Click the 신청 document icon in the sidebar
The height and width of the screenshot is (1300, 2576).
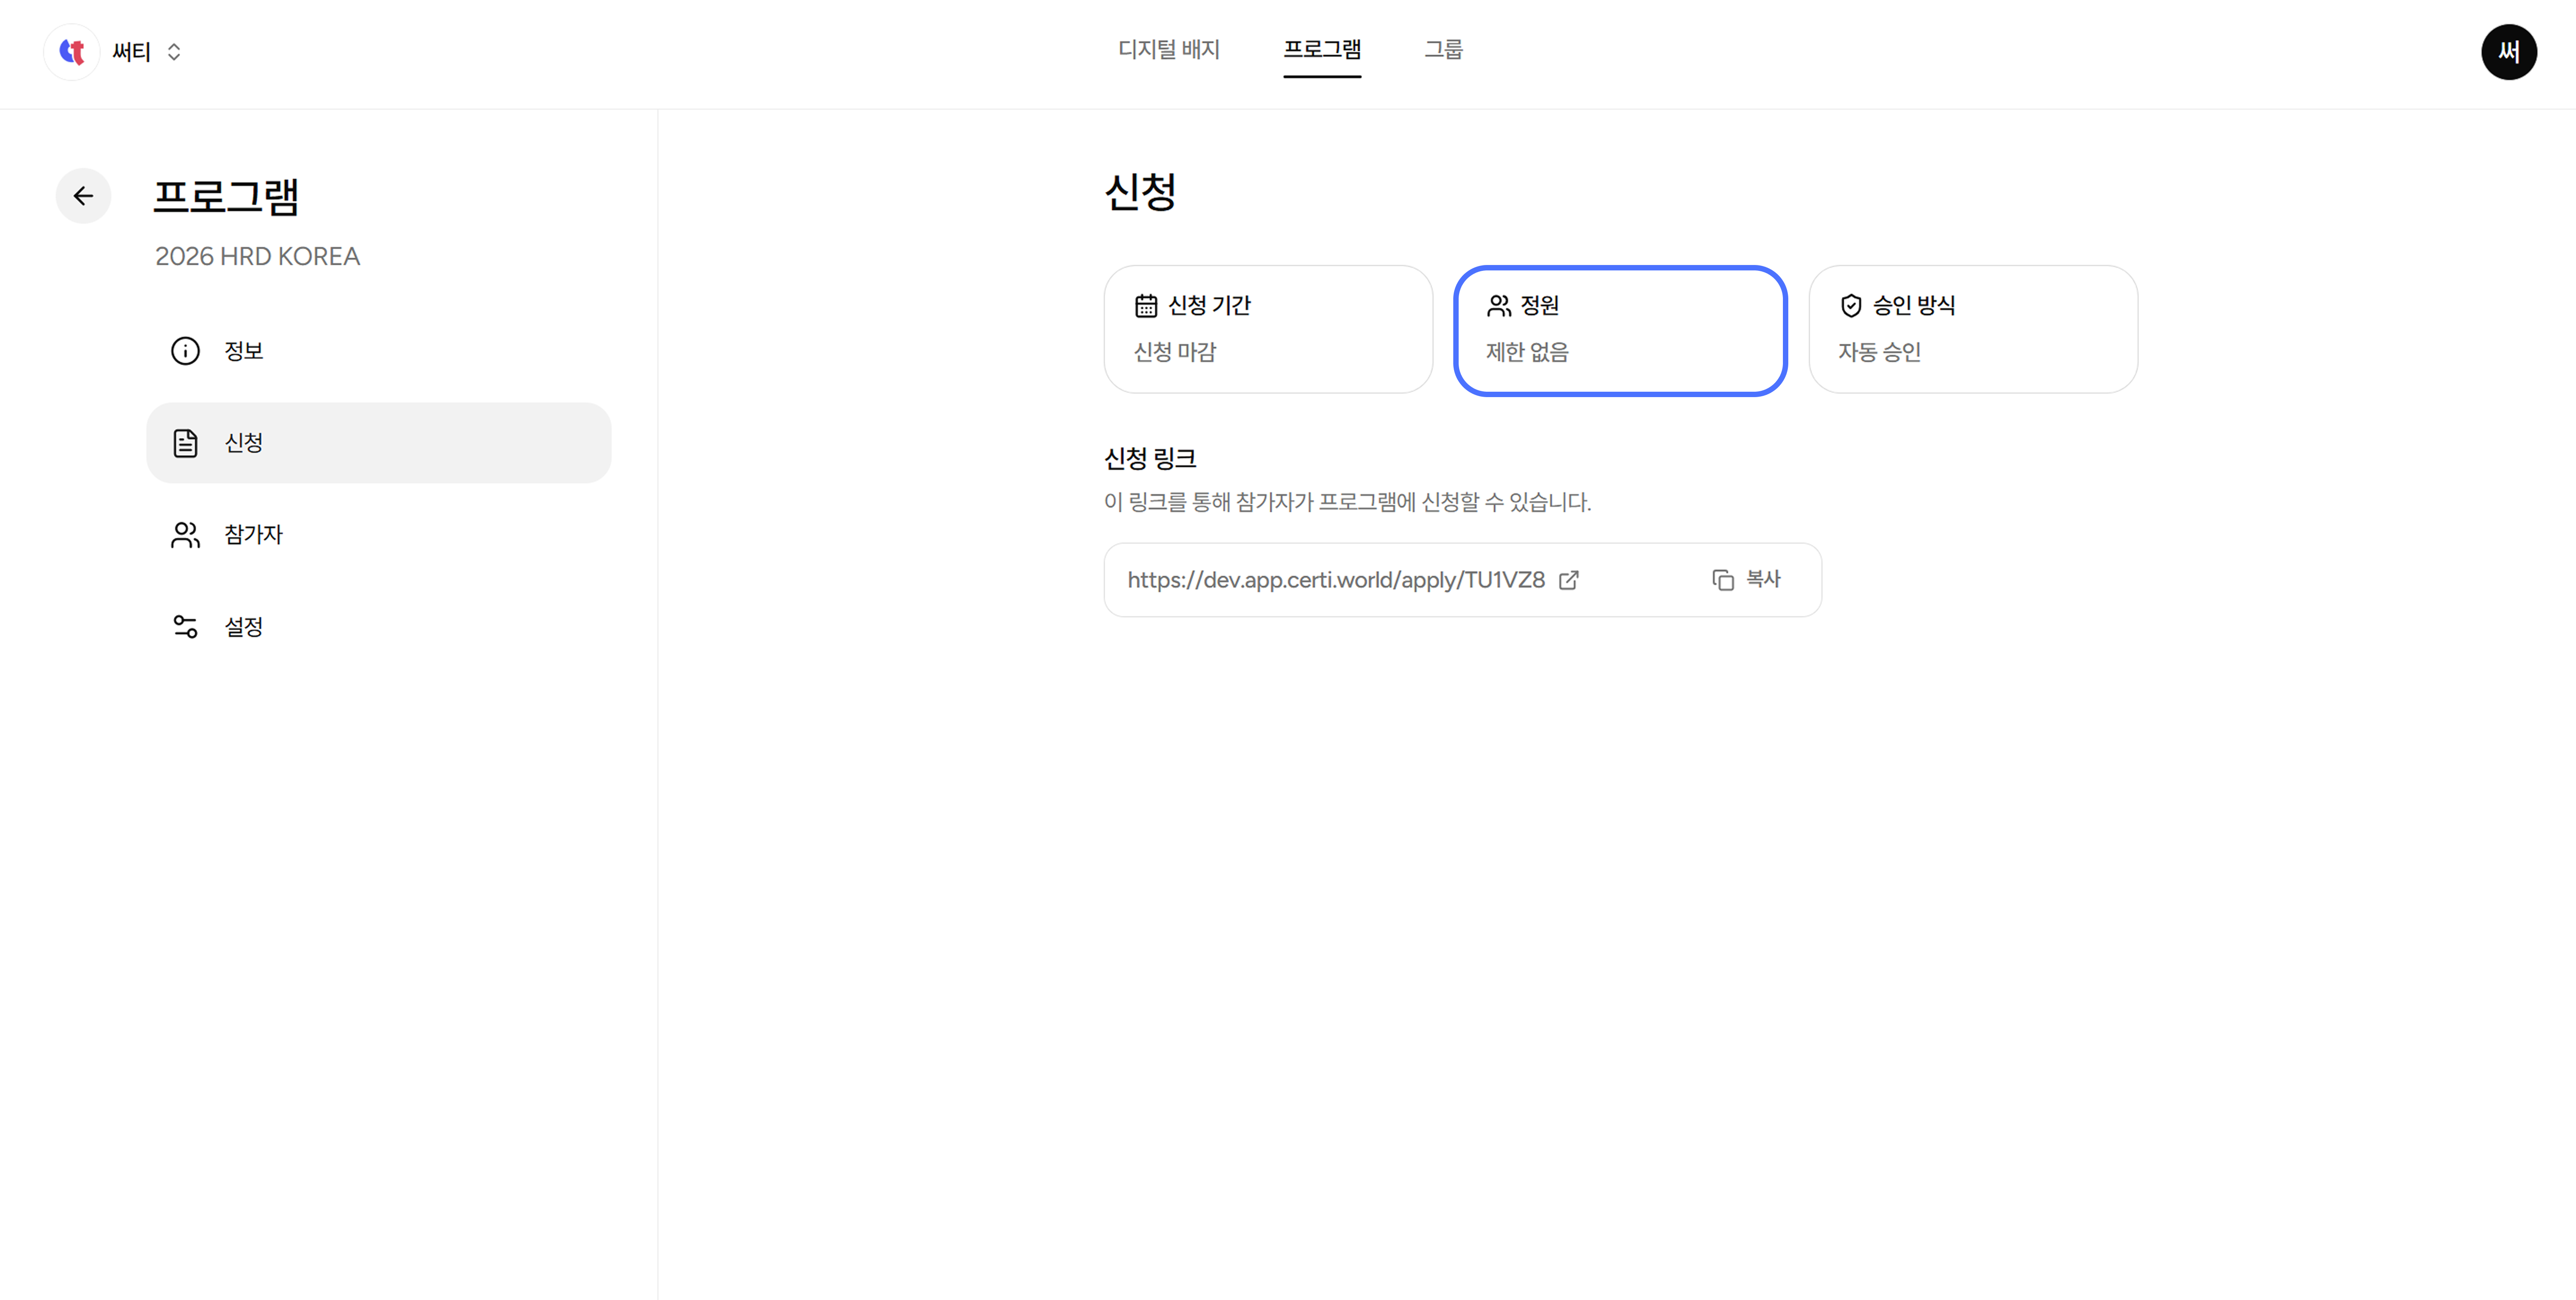185,443
